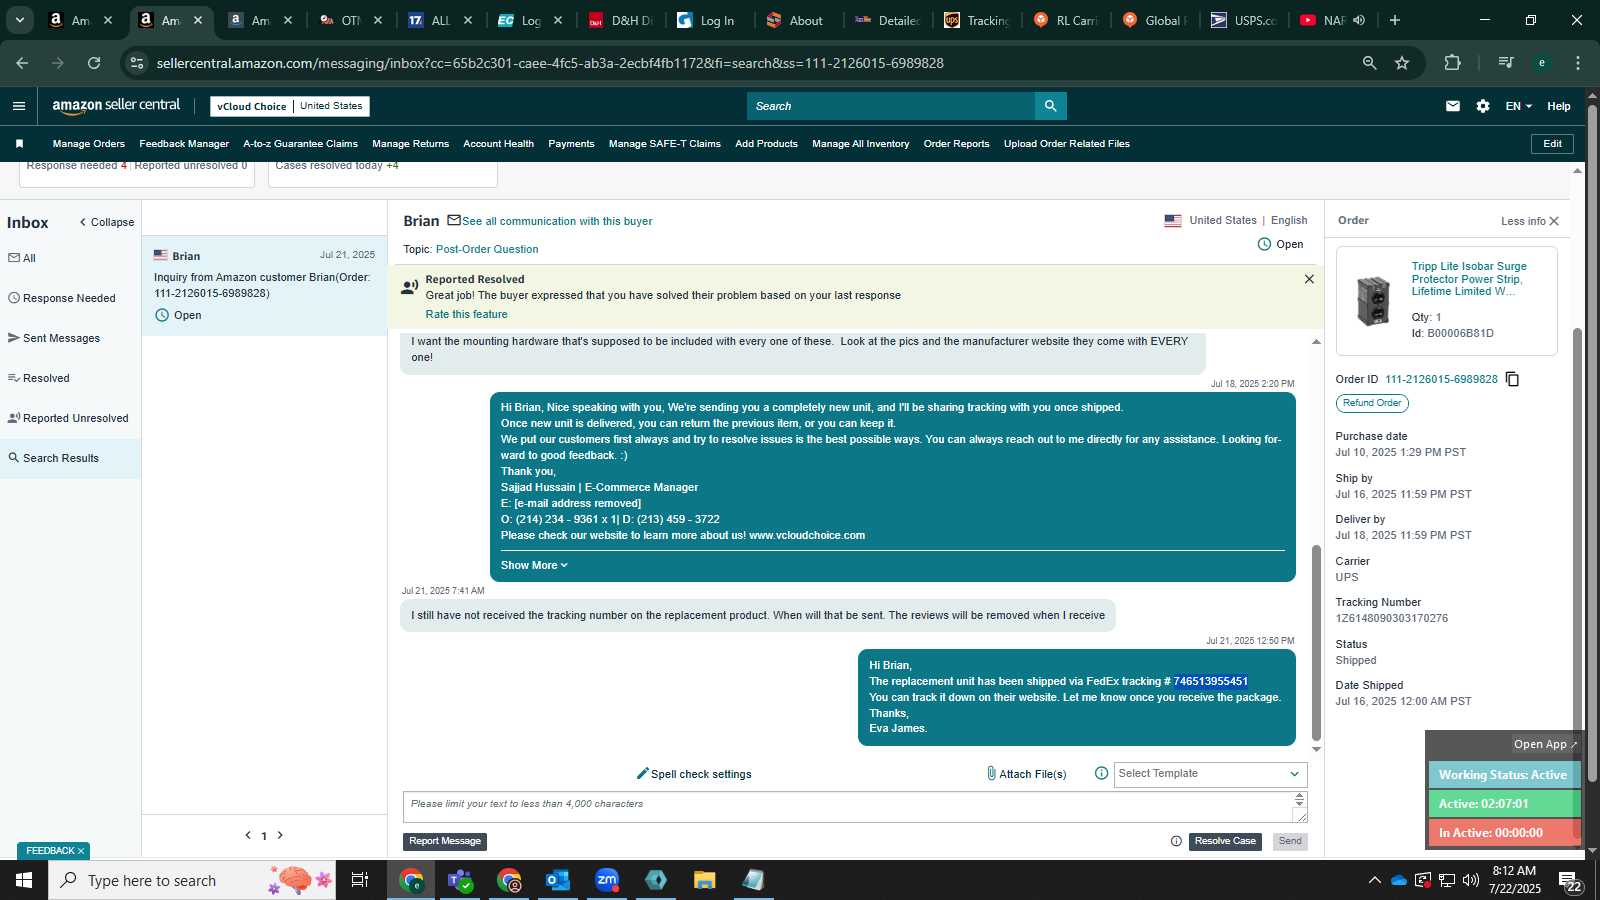Click the Attach File(s) paperclip
1600x900 pixels.
[x=991, y=774]
